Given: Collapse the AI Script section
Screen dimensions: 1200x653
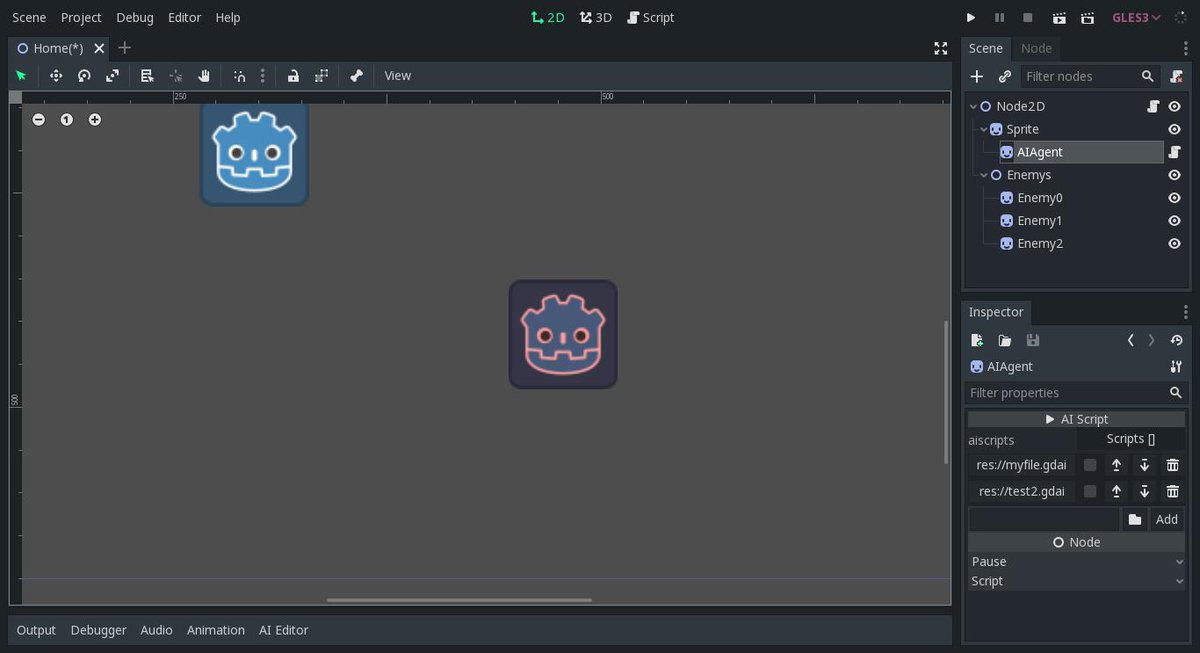Looking at the screenshot, I should [1076, 419].
